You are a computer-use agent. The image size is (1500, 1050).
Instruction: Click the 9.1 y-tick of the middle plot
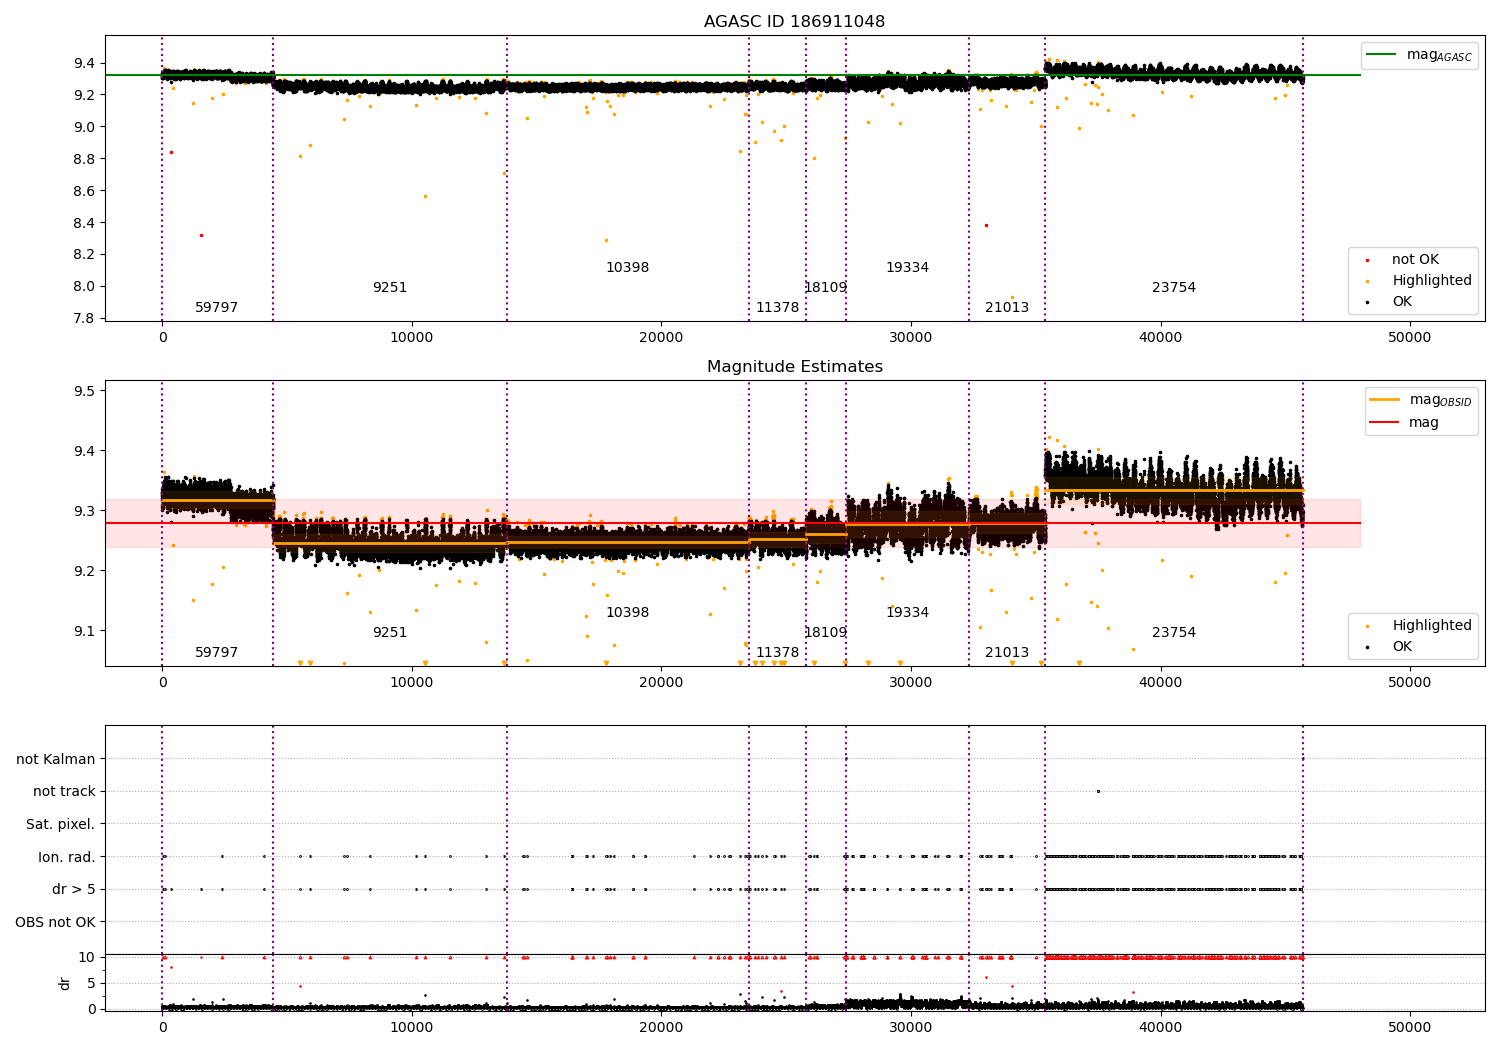coord(82,631)
